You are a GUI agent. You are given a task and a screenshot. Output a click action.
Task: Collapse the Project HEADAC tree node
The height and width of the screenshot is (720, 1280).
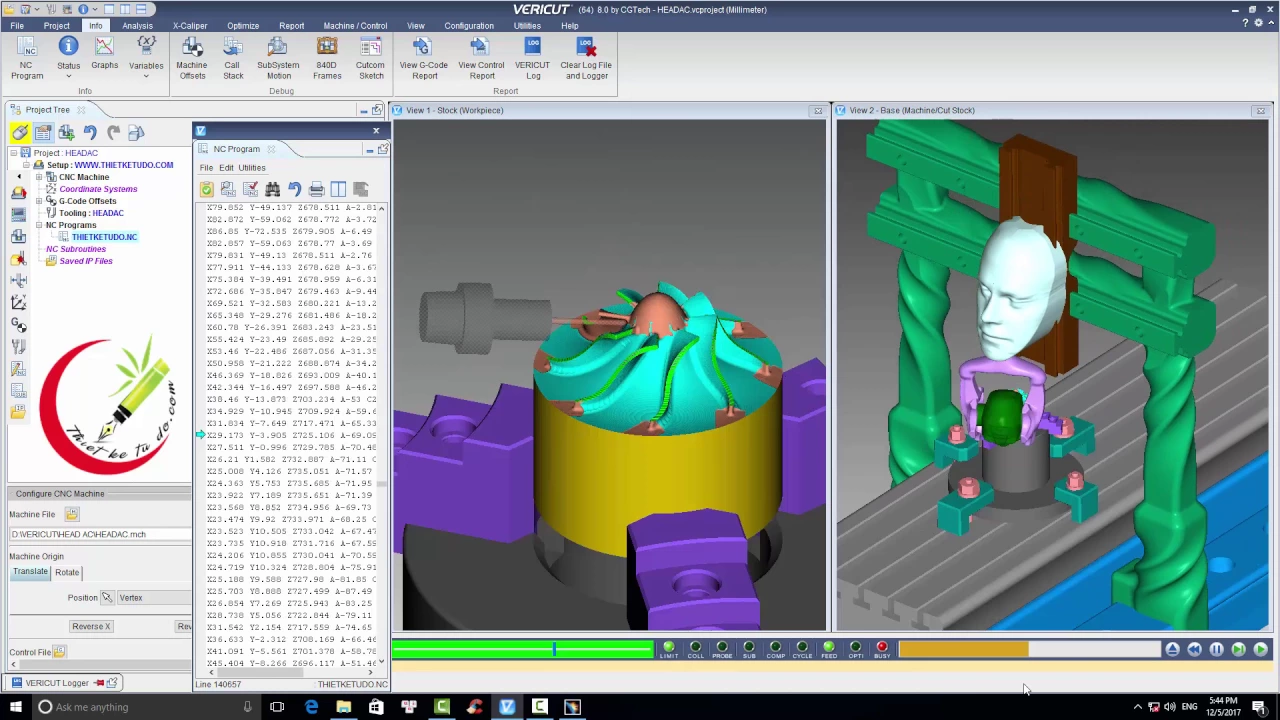coord(14,153)
